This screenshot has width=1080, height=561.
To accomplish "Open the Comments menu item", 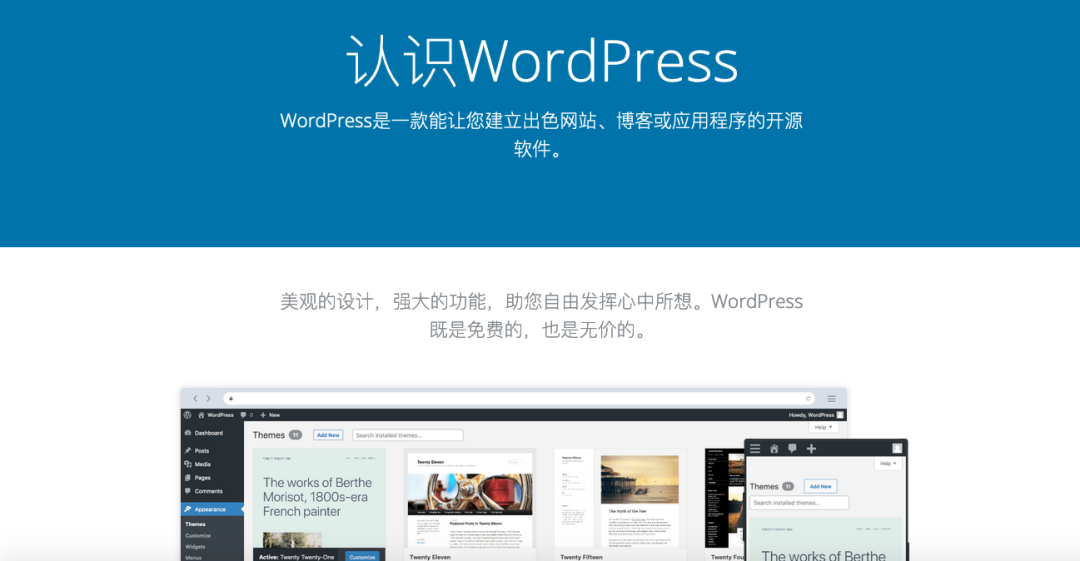I will [x=209, y=491].
